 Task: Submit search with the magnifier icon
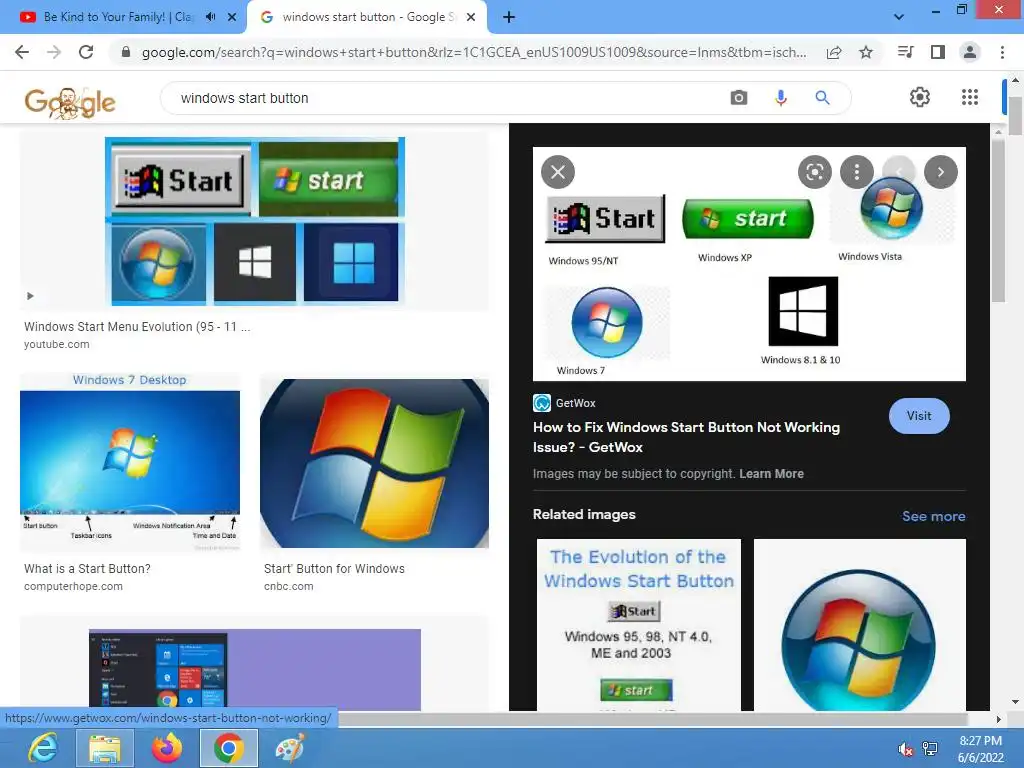coord(822,98)
